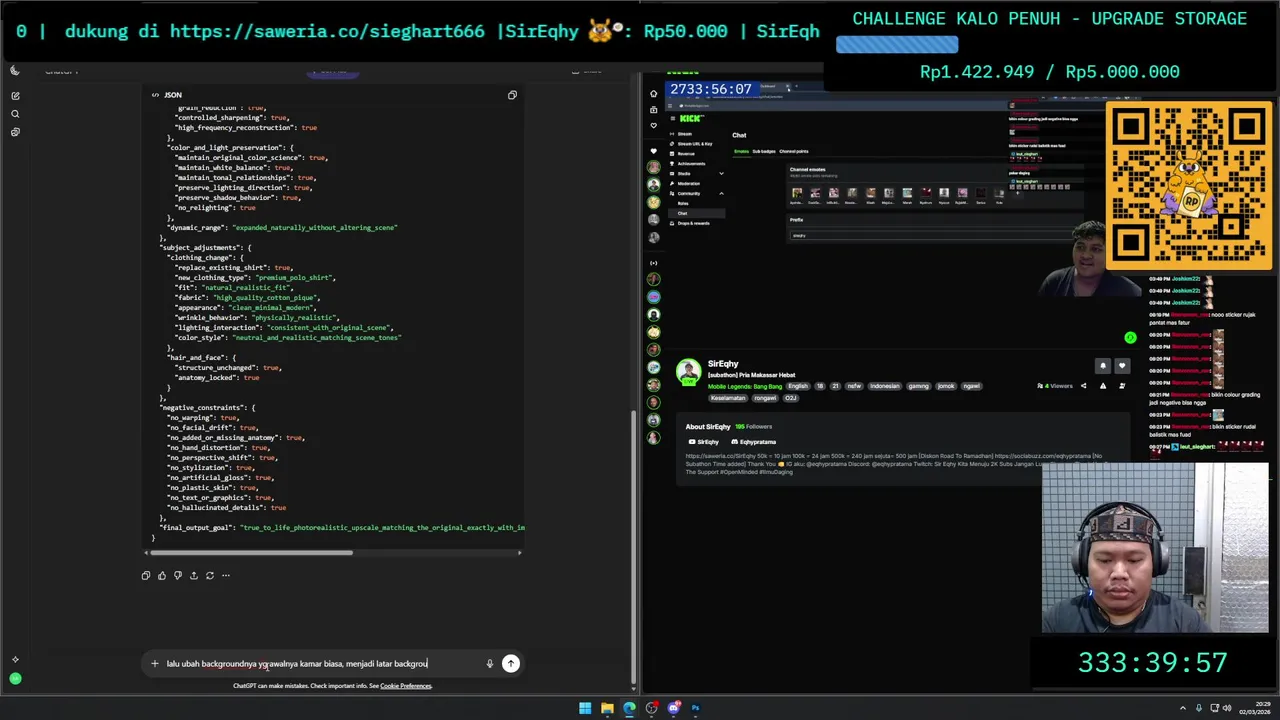
Task: Expand the Studio section chevron
Action: pyautogui.click(x=721, y=174)
